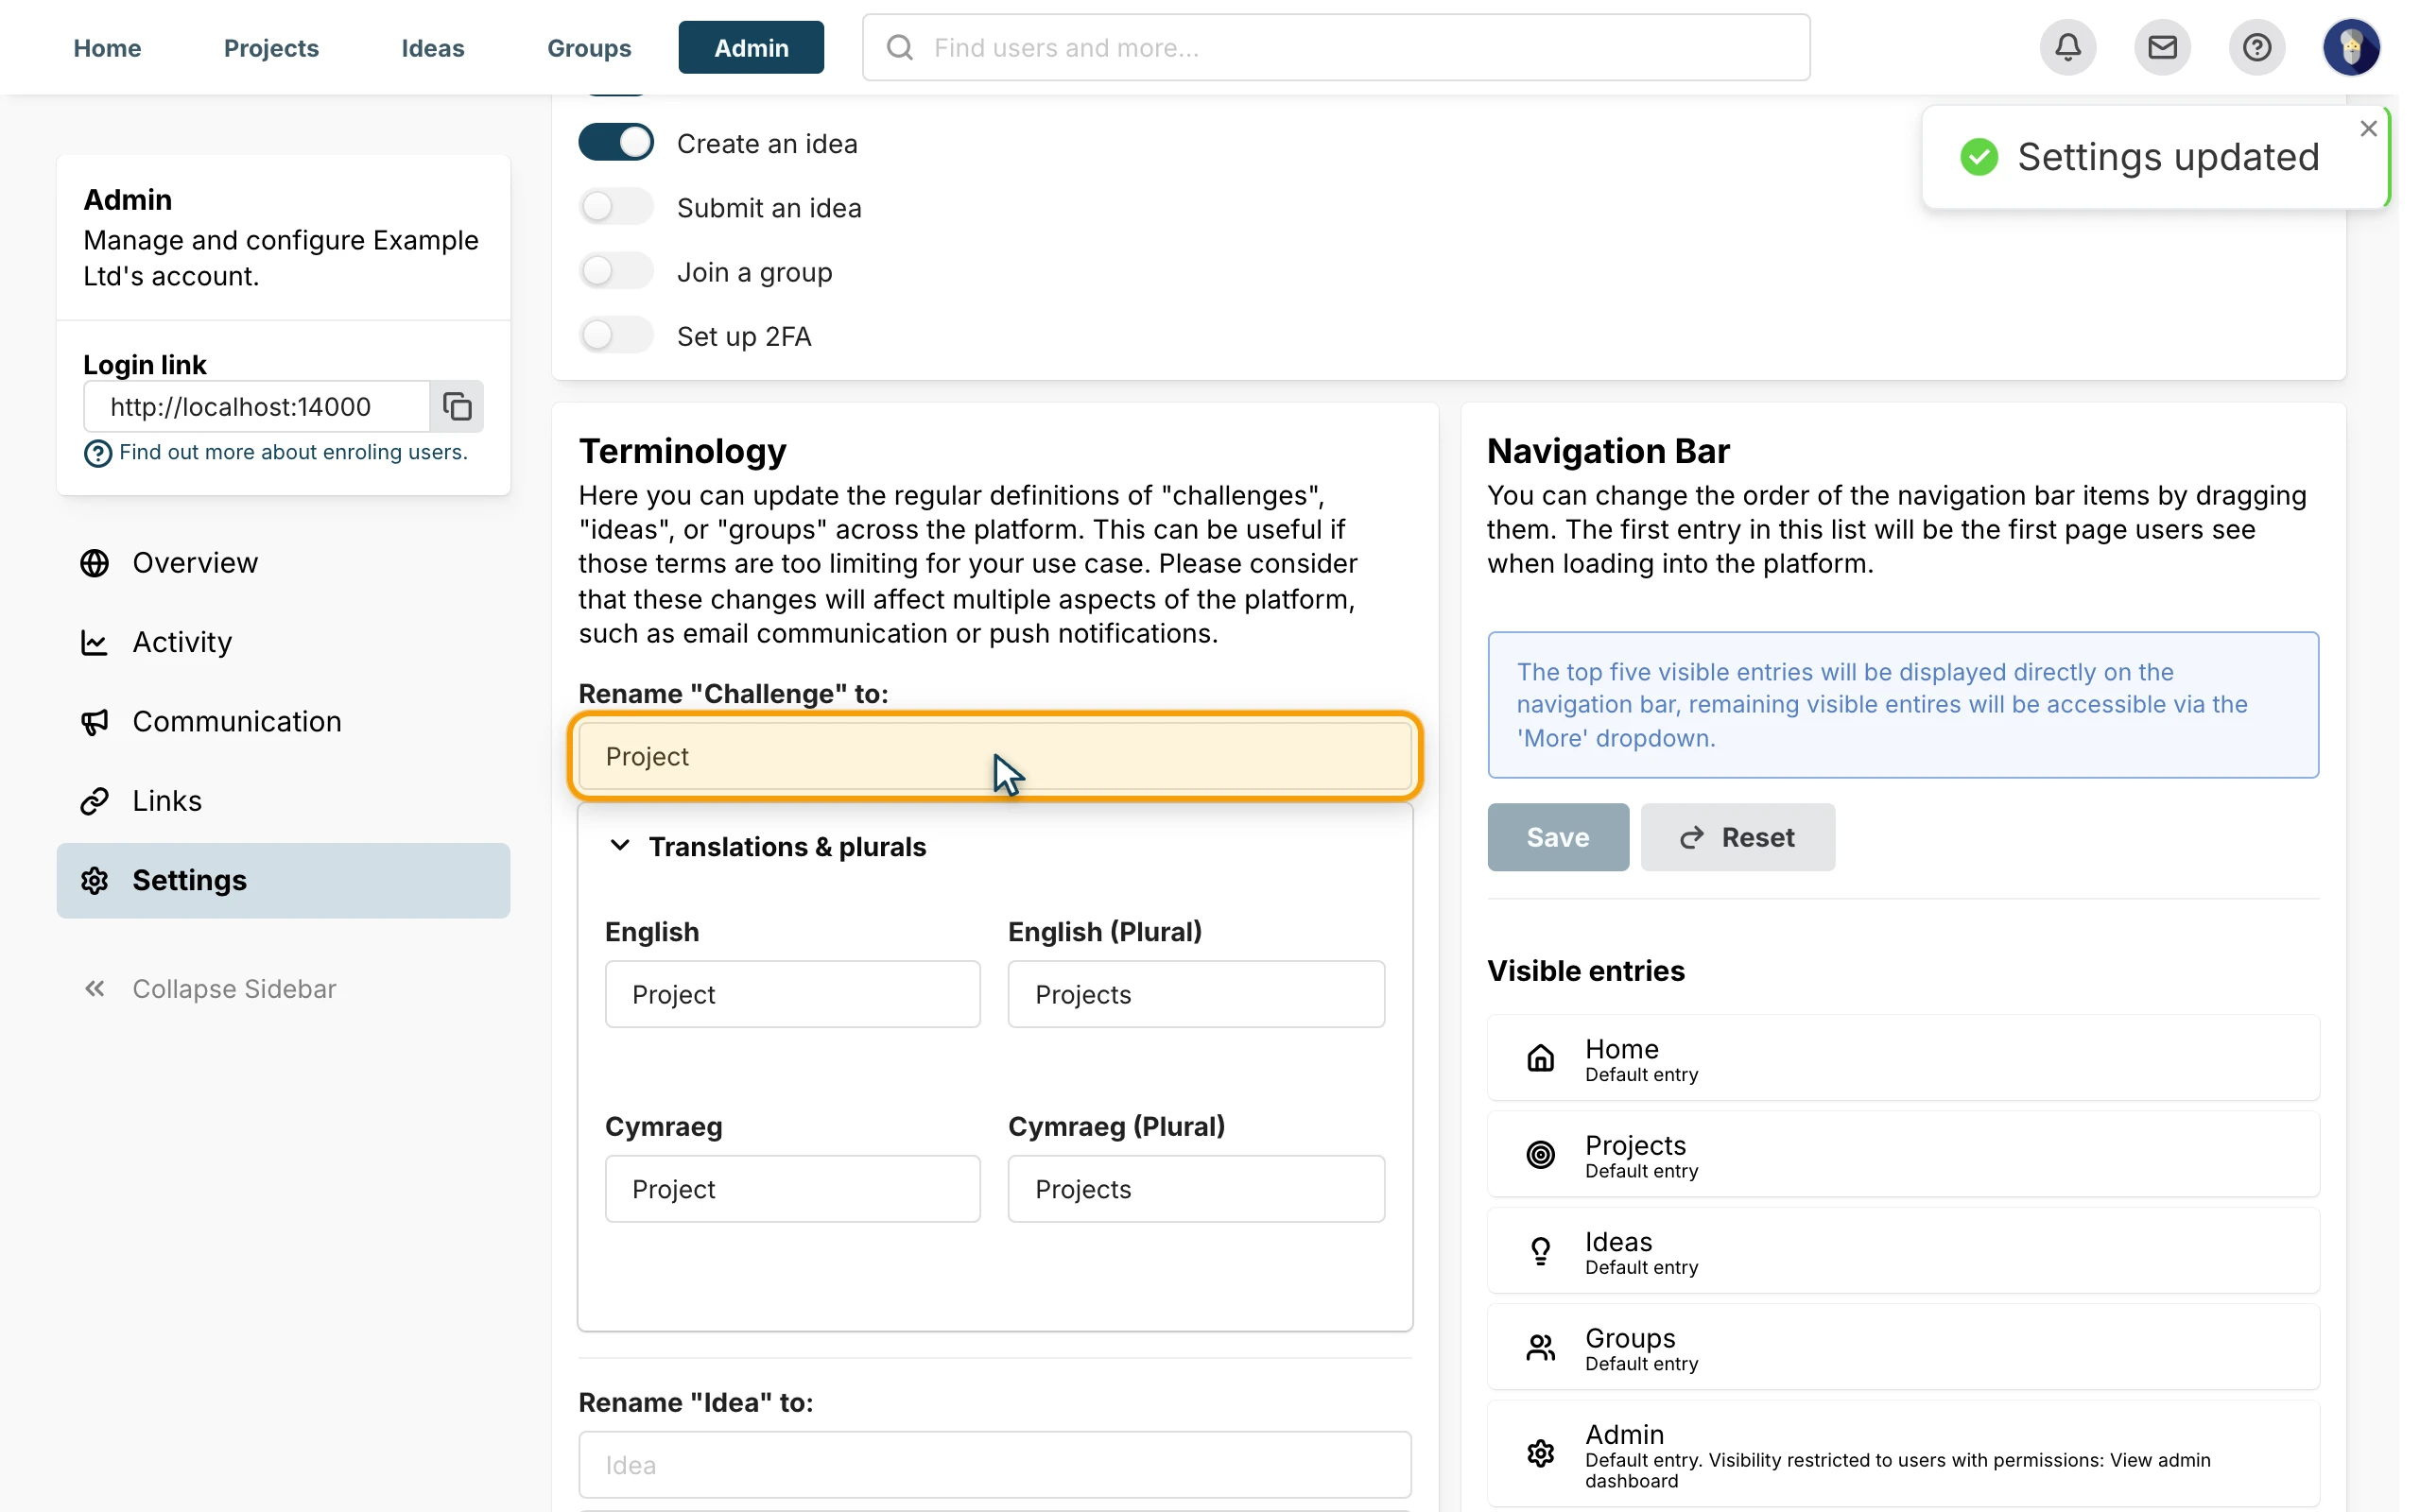Collapse the Translations & plurals section

(x=767, y=846)
